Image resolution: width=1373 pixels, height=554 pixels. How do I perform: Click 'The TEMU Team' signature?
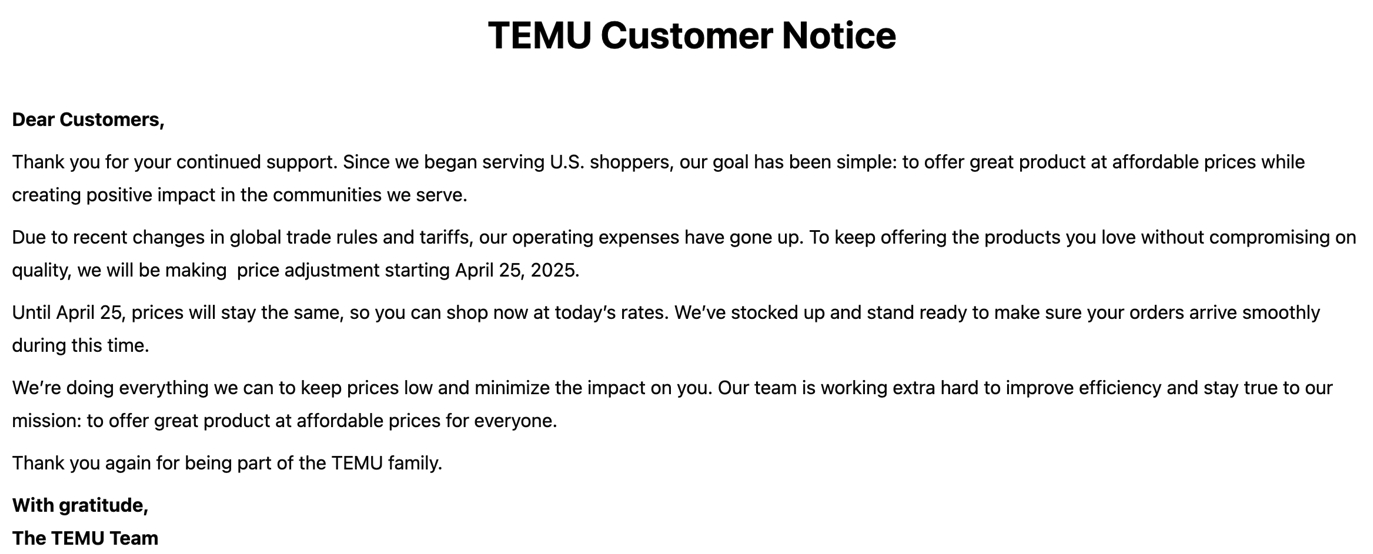tap(85, 538)
